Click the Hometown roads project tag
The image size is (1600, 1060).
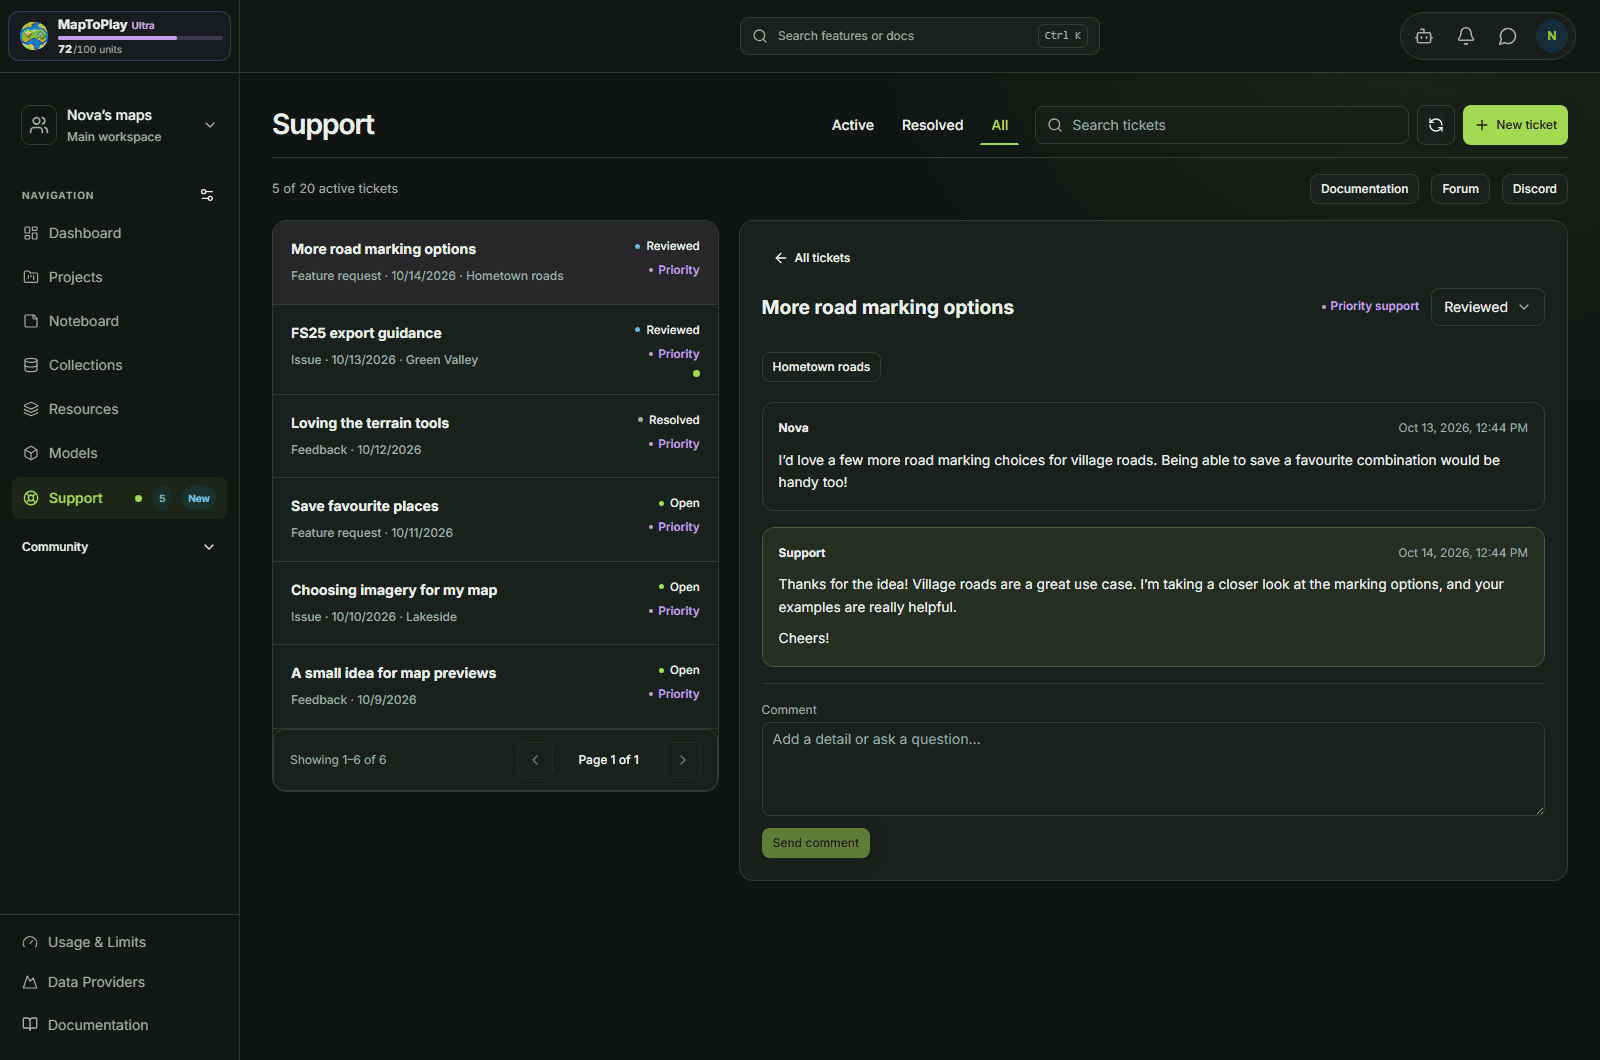[x=821, y=367]
